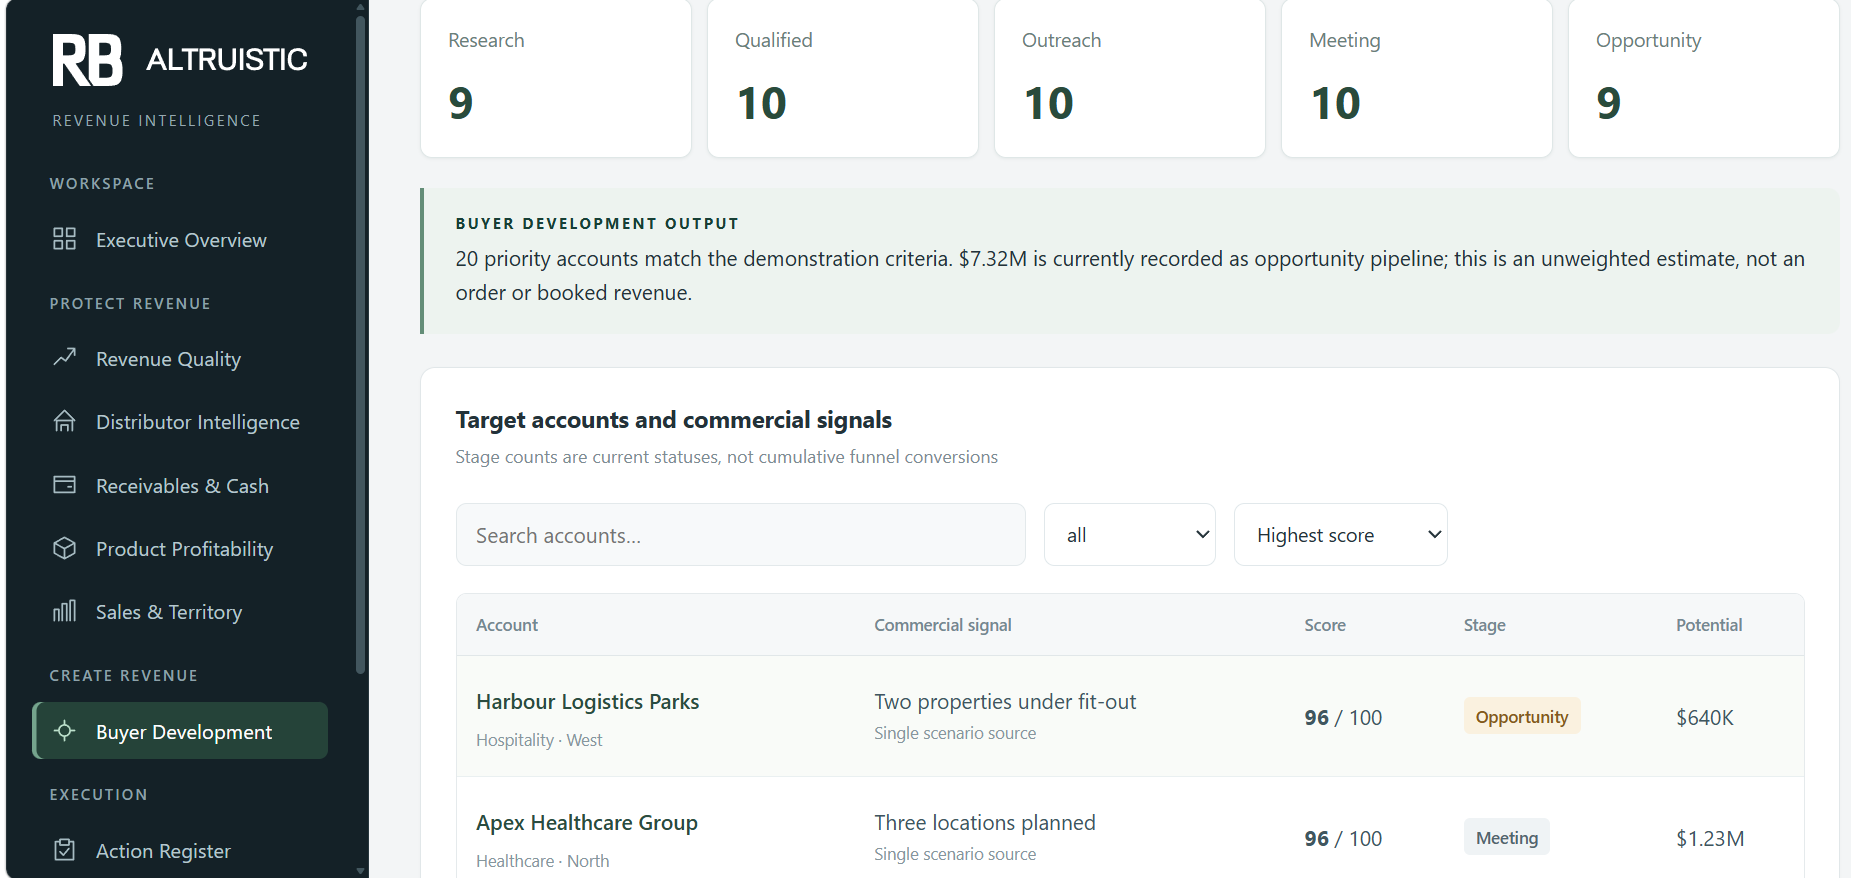Click the Score column header
The width and height of the screenshot is (1851, 878).
click(x=1325, y=625)
